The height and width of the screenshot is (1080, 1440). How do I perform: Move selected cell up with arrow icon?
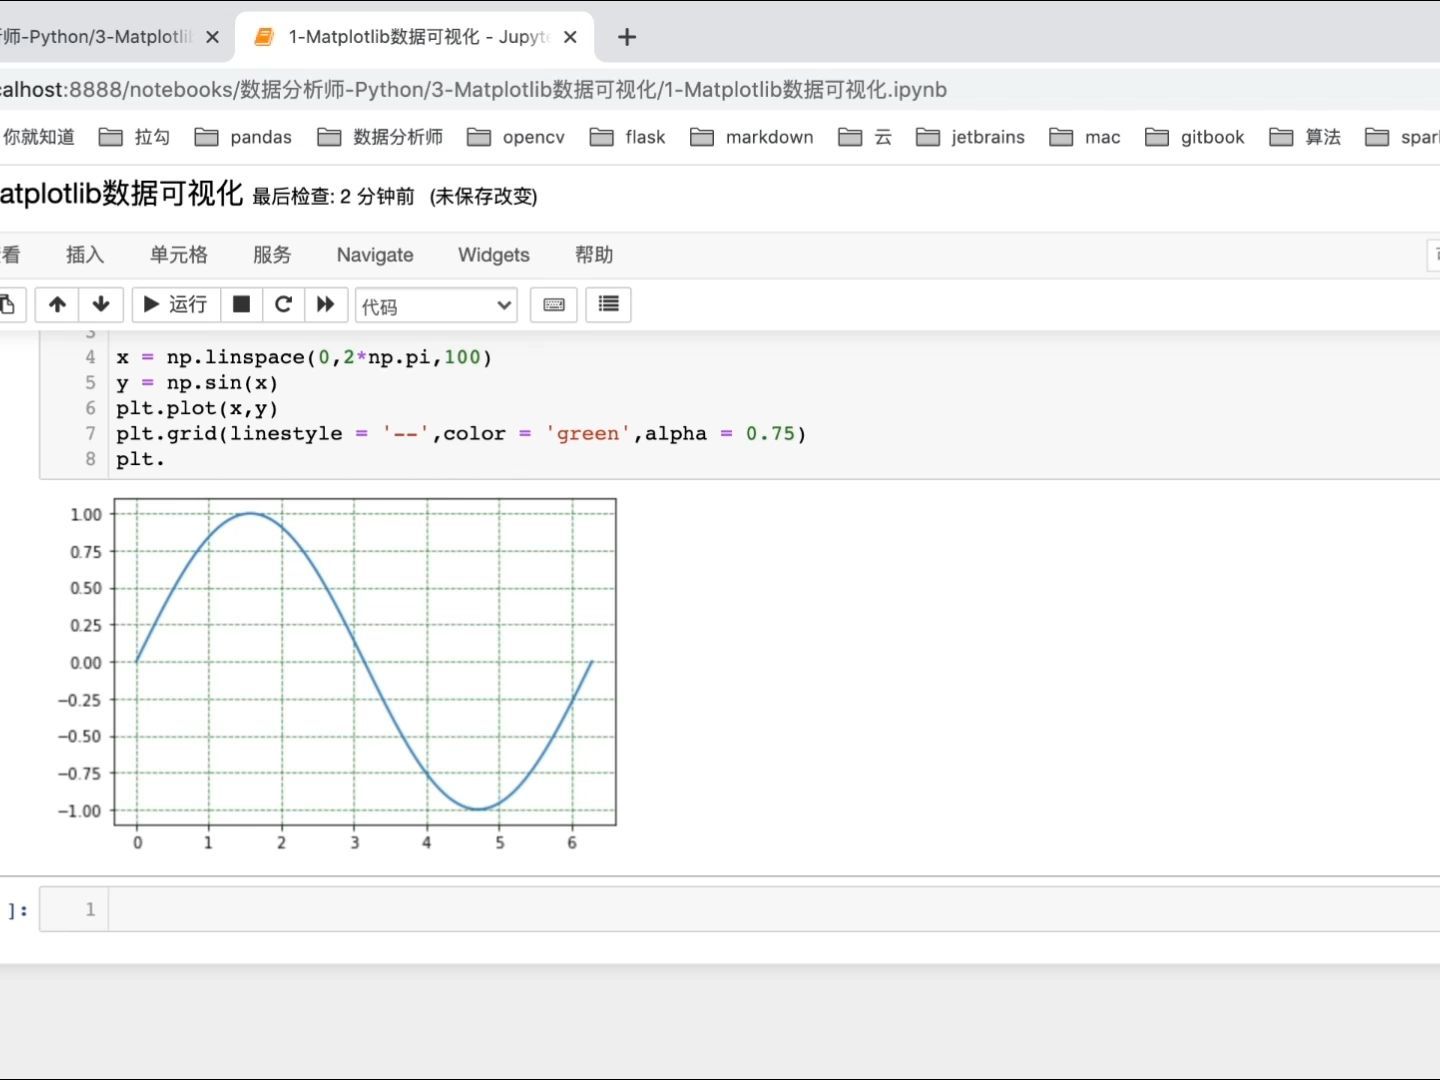coord(57,304)
